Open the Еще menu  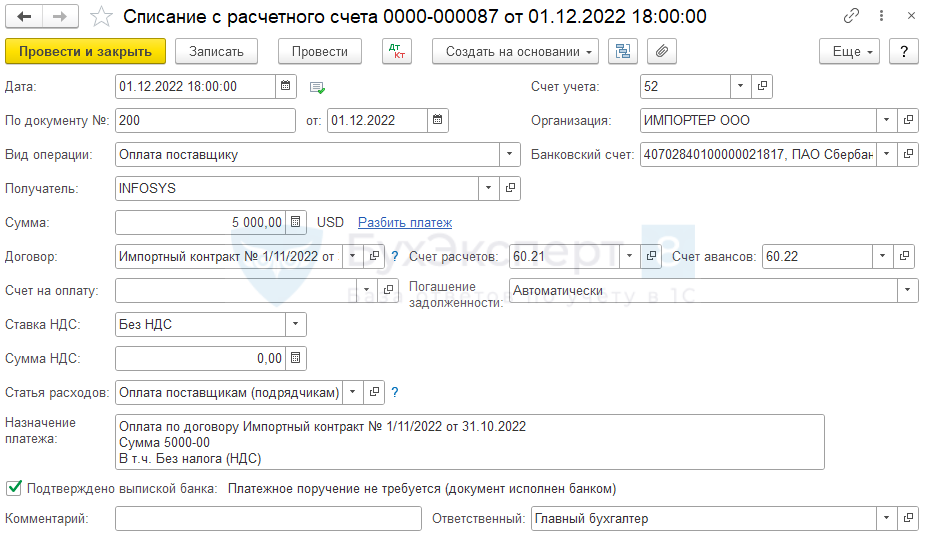click(848, 52)
